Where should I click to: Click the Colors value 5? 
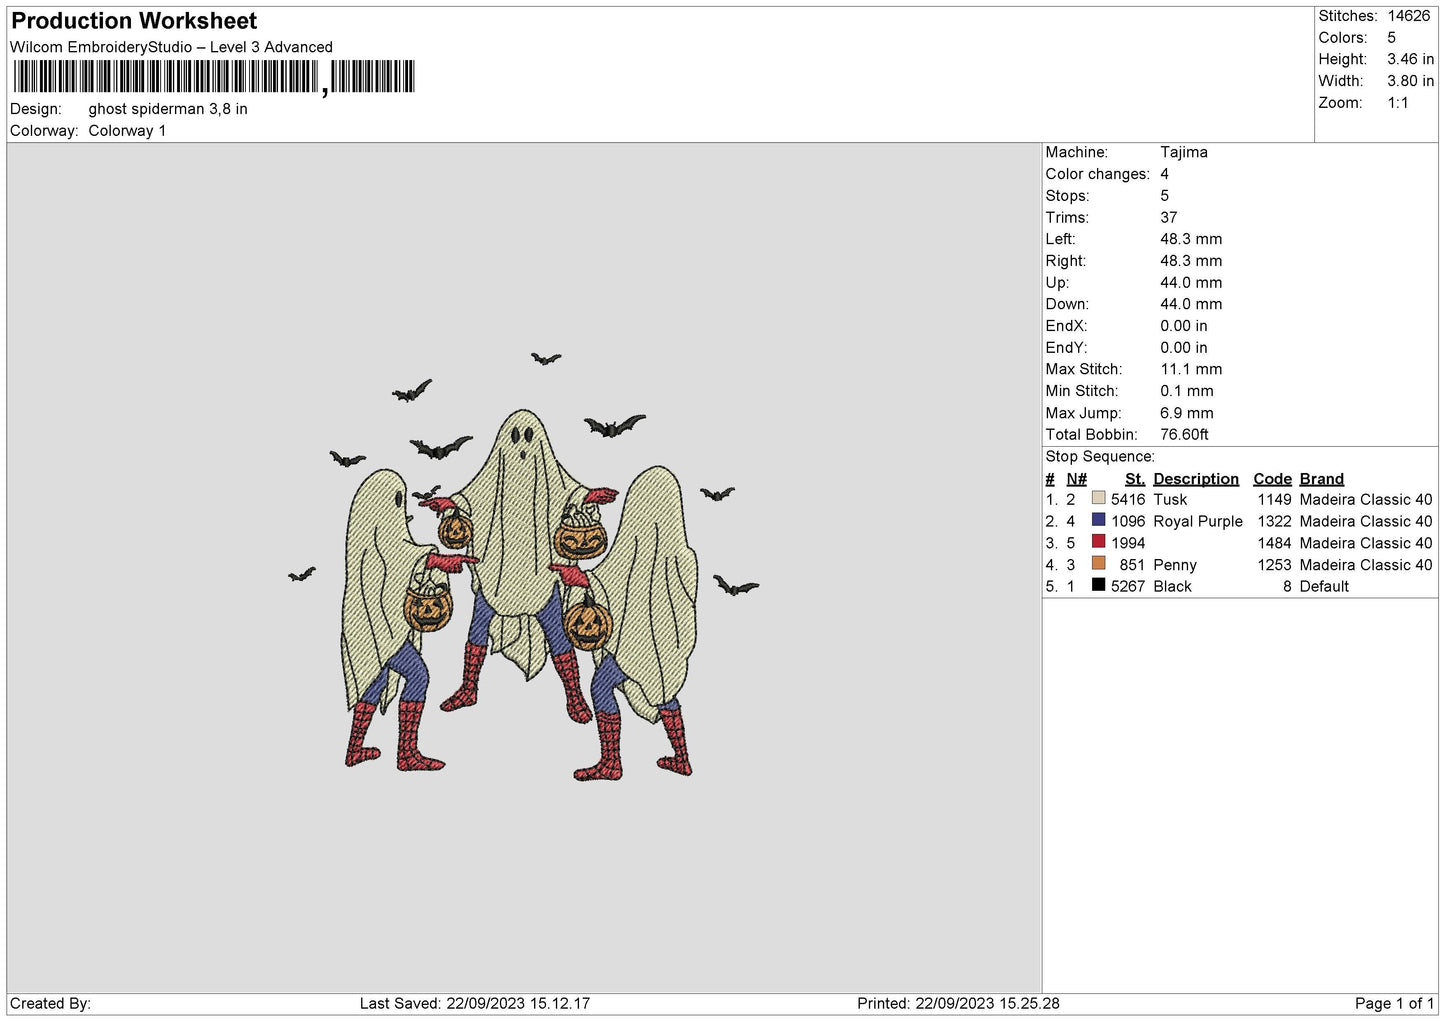(x=1392, y=38)
